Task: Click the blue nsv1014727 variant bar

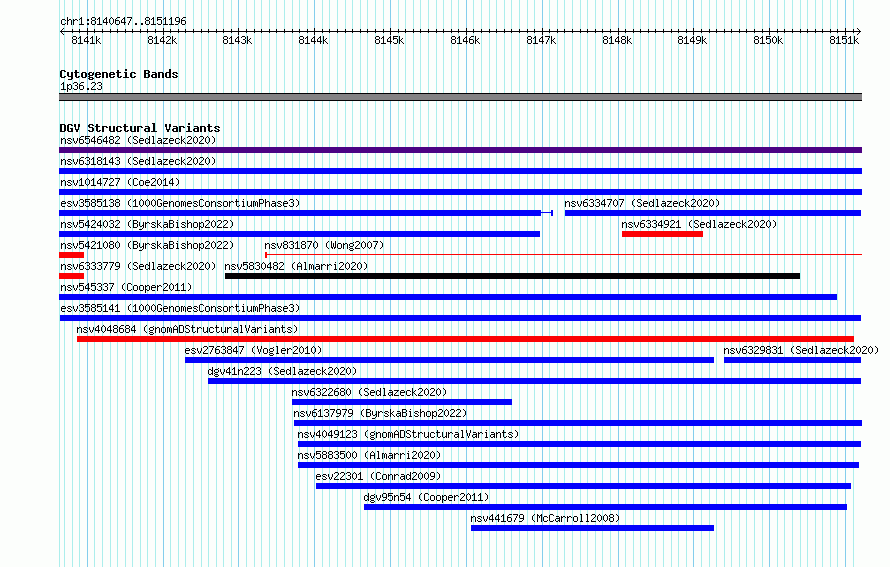Action: click(460, 192)
